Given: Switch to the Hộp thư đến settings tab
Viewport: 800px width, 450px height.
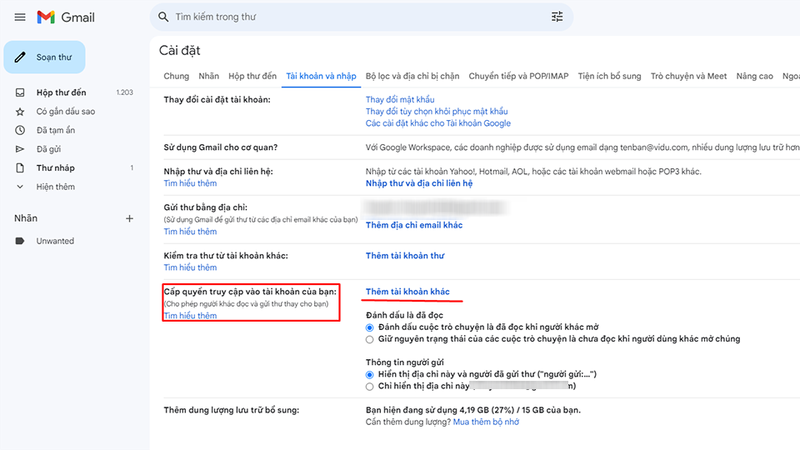Looking at the screenshot, I should pos(253,76).
